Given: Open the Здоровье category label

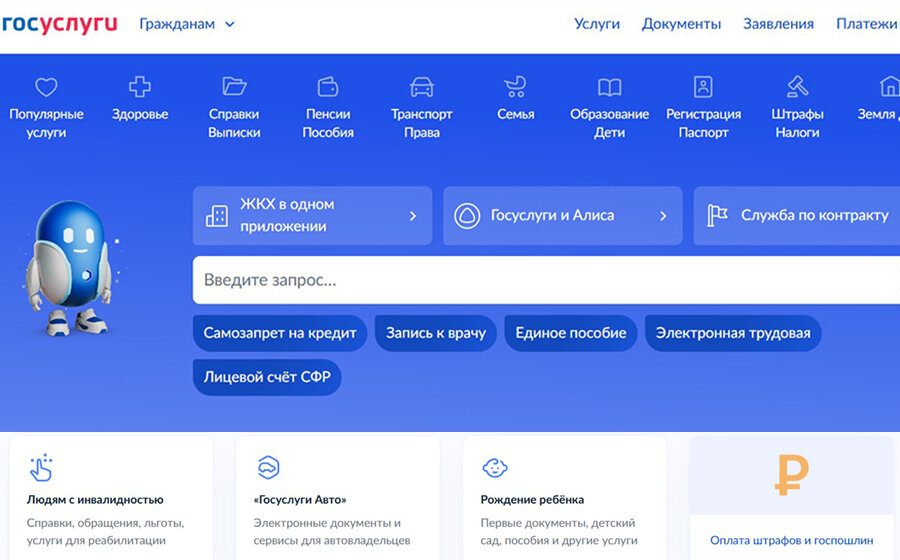Looking at the screenshot, I should [x=140, y=114].
